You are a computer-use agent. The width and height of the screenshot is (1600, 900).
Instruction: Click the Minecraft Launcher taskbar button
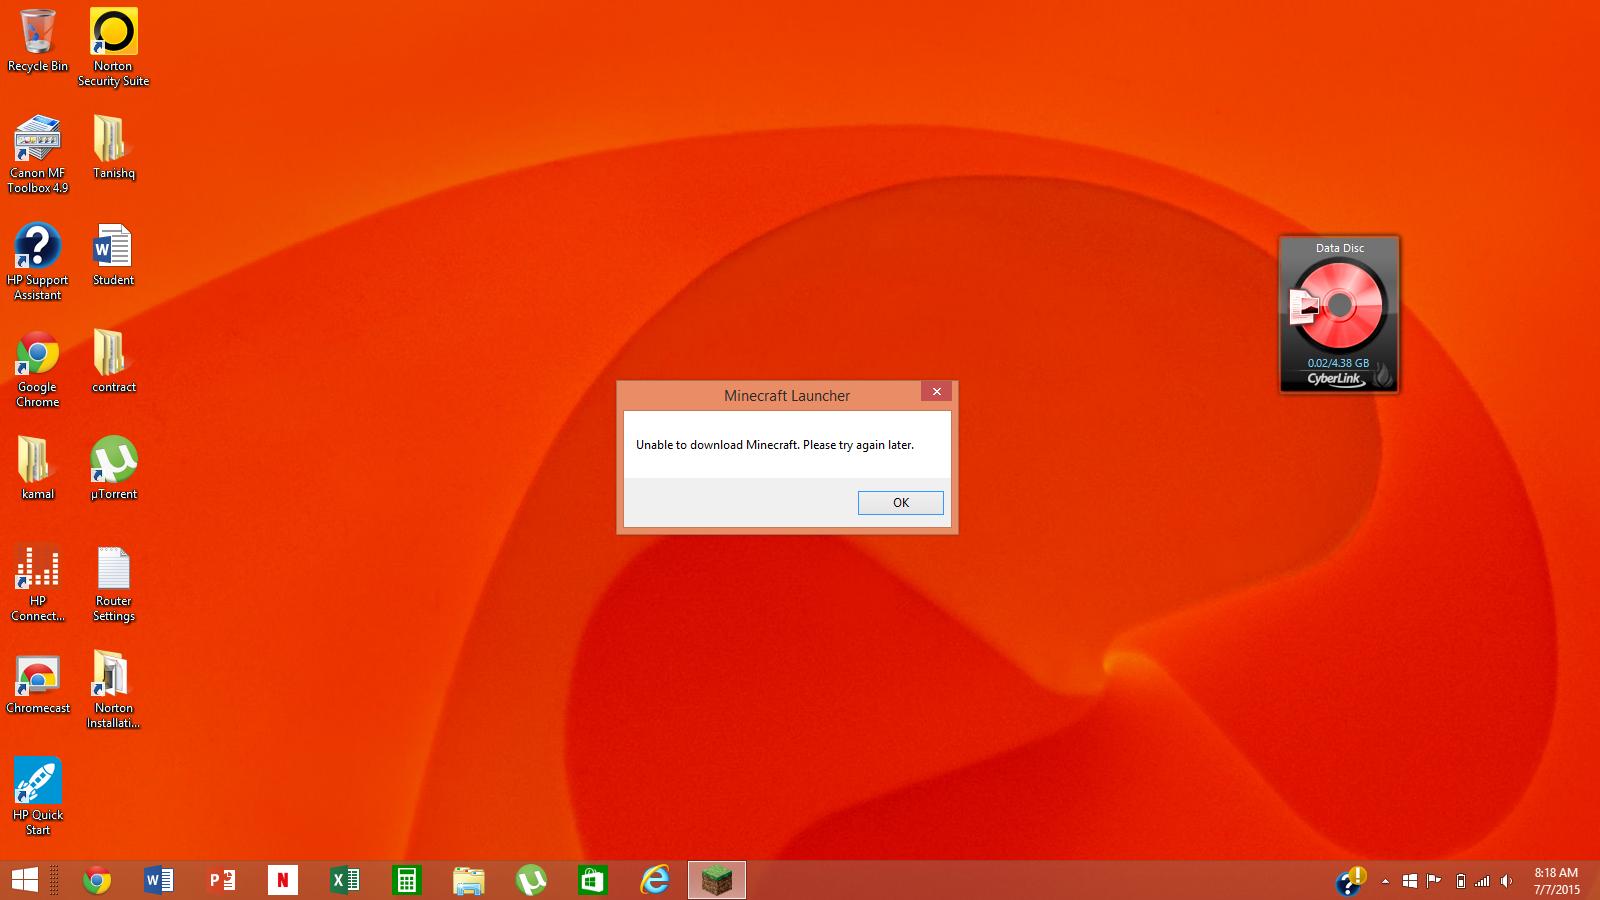pos(717,881)
